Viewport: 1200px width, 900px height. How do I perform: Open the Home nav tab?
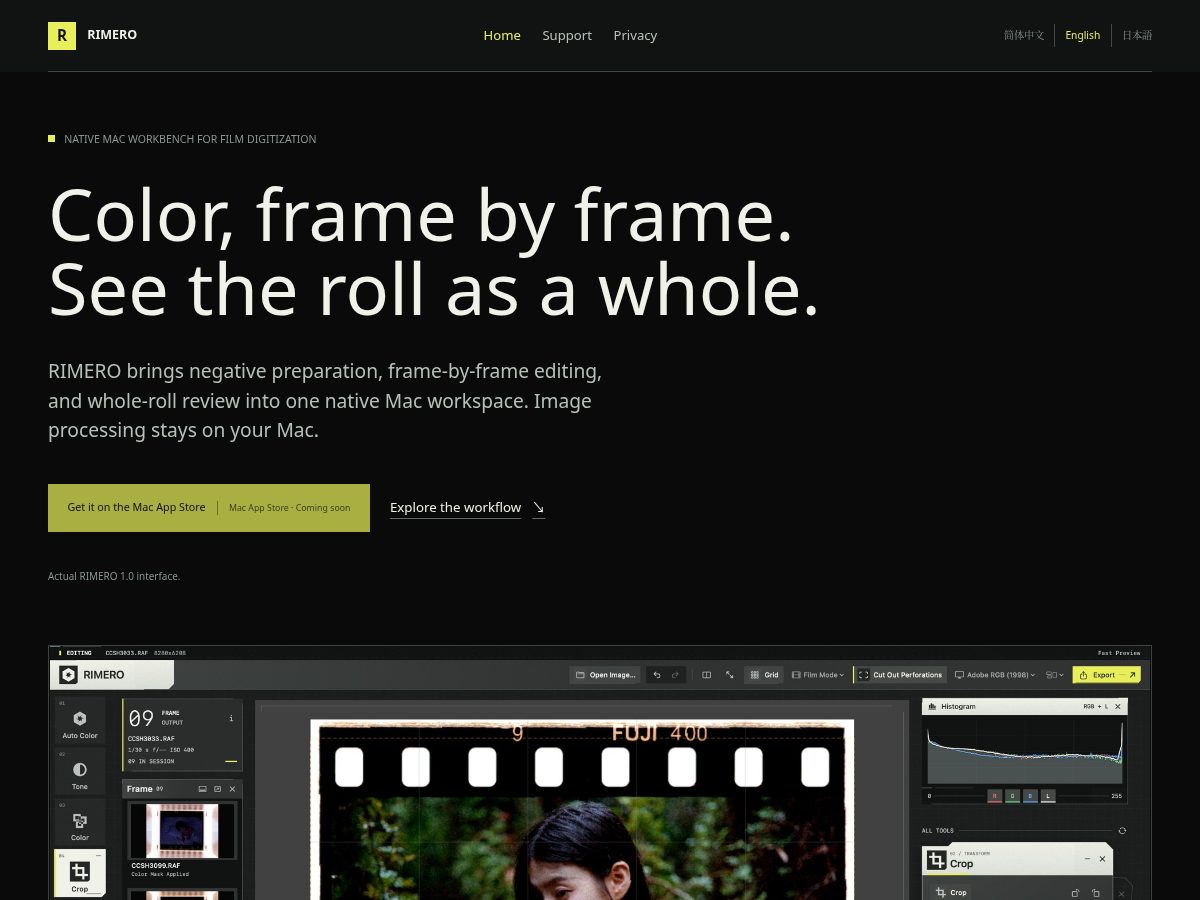502,35
